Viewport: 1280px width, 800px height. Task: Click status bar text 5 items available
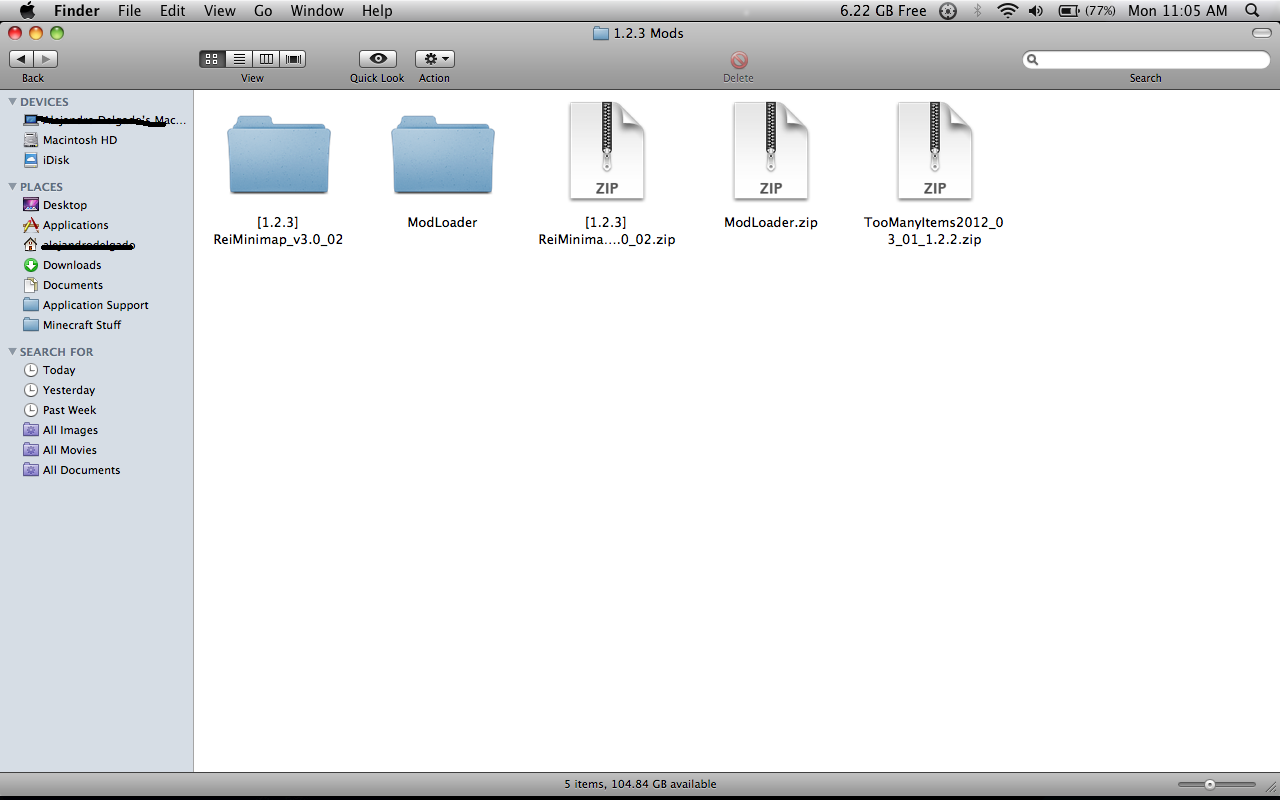pos(640,785)
